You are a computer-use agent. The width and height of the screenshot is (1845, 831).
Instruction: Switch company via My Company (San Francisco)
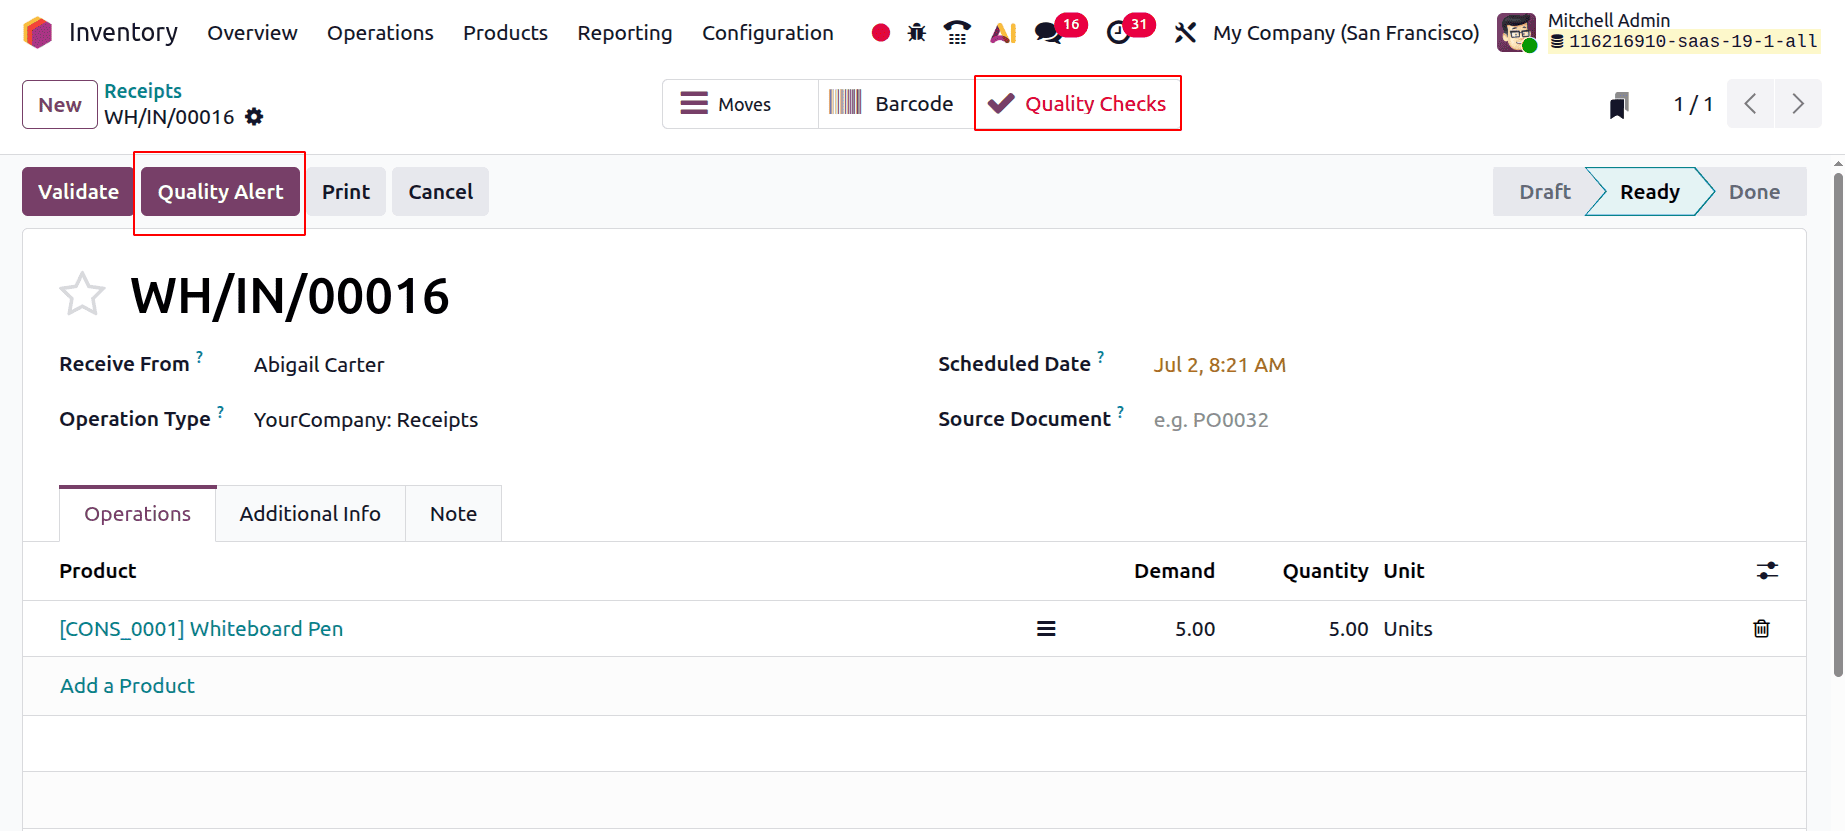1346,33
